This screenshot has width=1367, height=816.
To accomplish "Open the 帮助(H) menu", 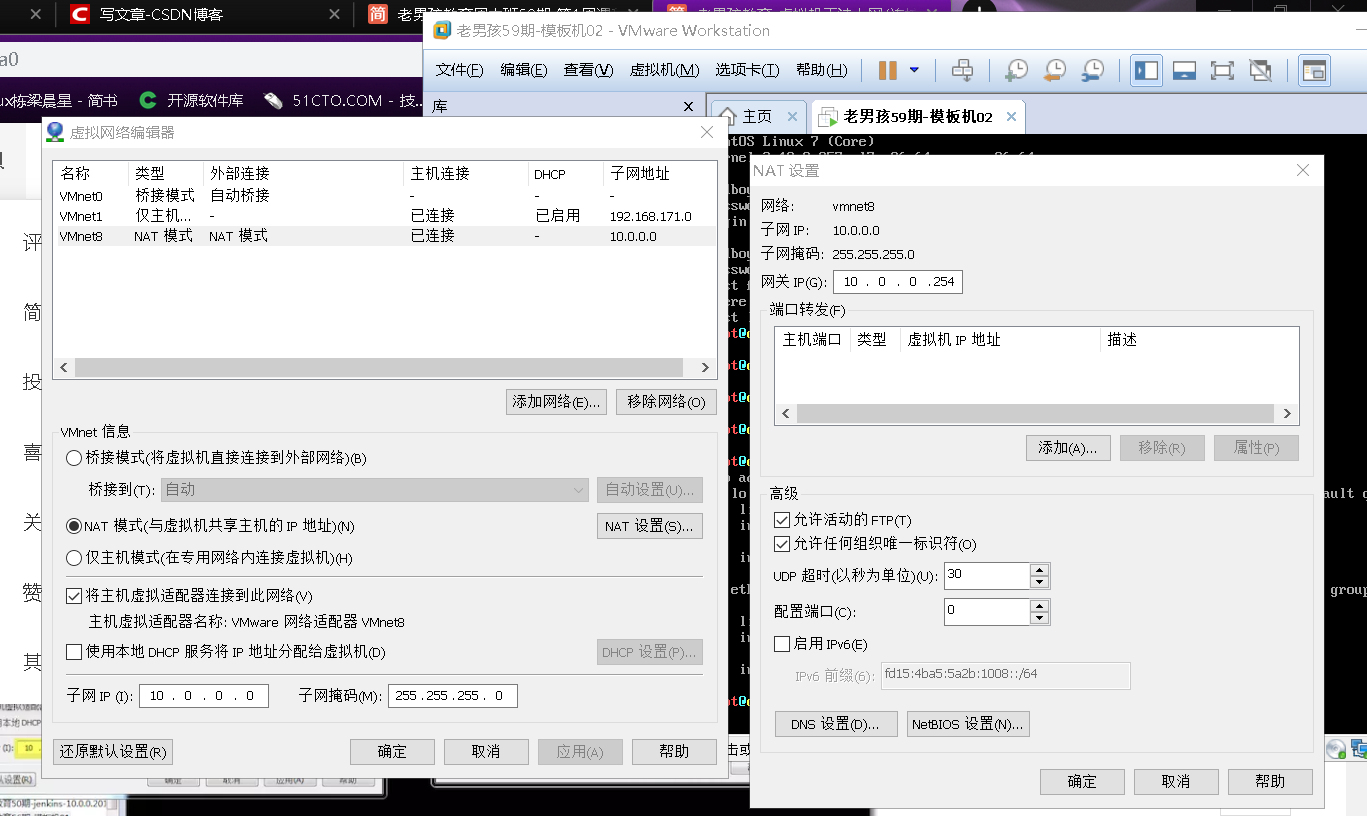I will 821,70.
